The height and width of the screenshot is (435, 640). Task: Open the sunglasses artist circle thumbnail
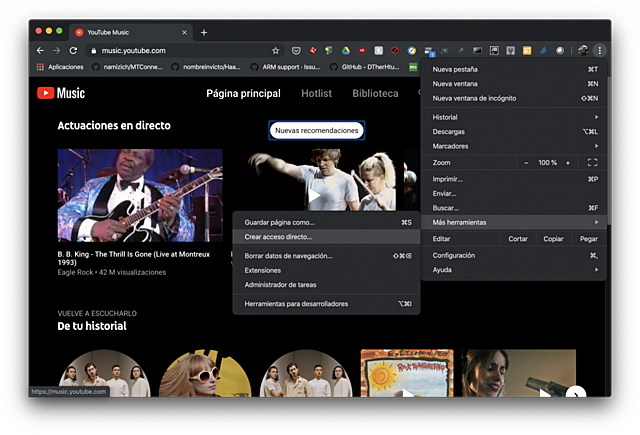205,373
